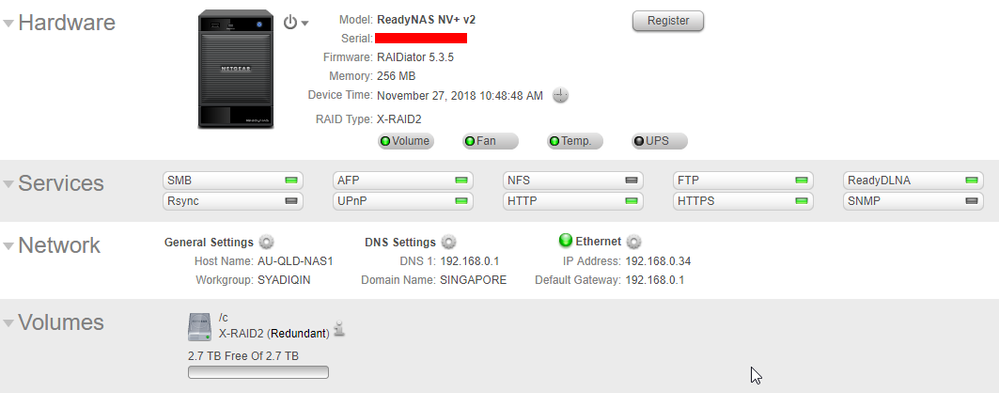Viewport: 999px width, 393px height.
Task: Open the Fan status indicator
Action: click(491, 141)
